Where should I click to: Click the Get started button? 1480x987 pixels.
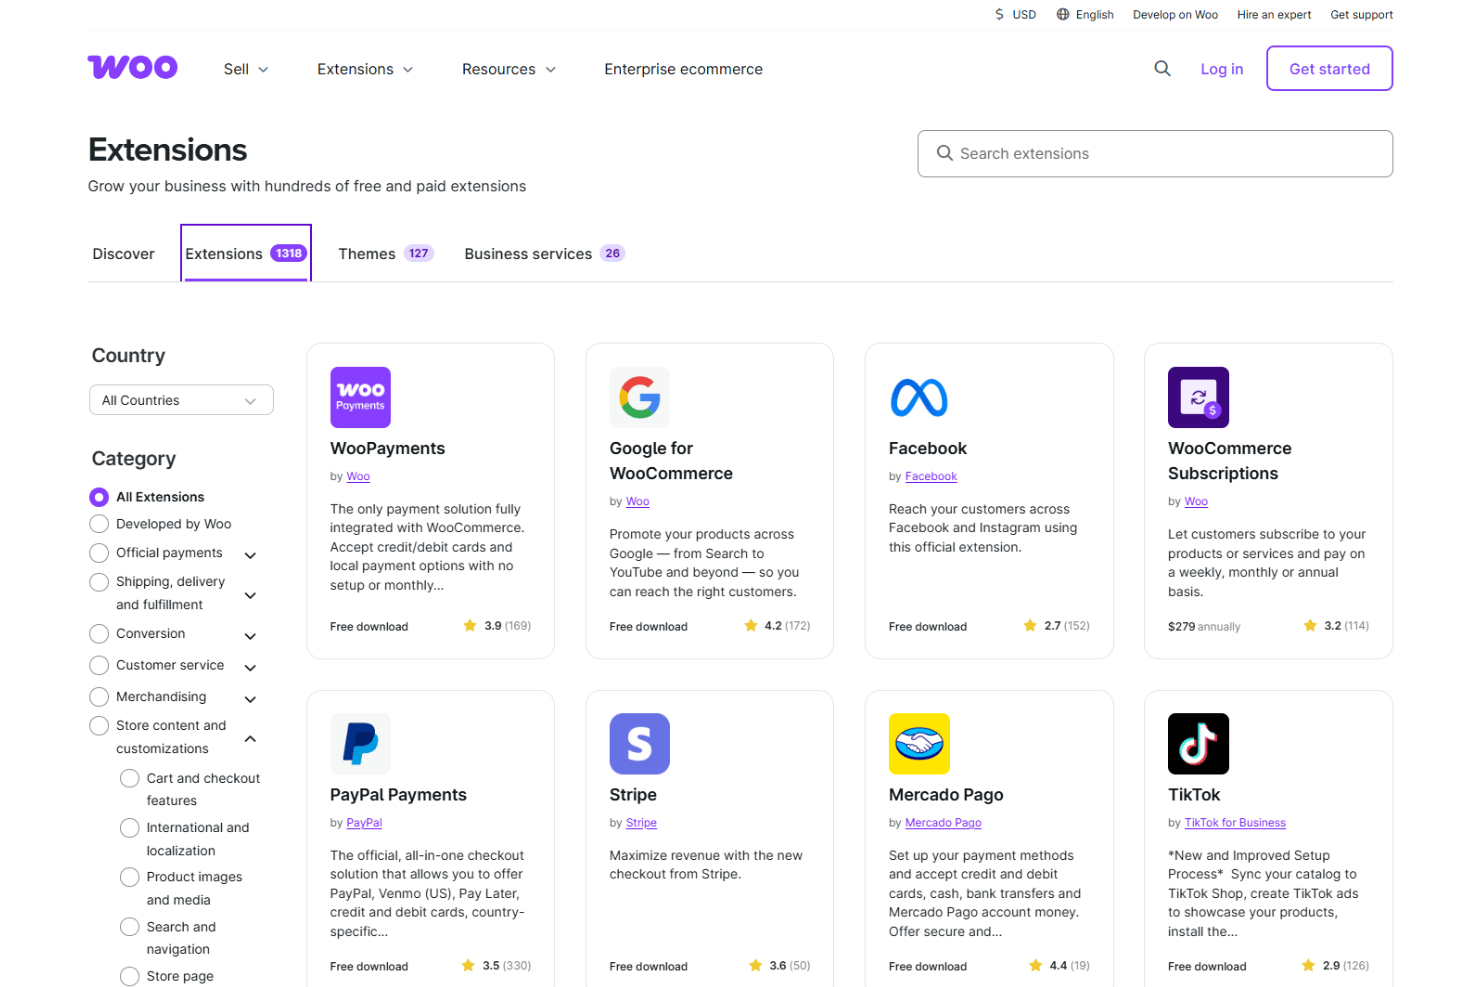coord(1329,68)
